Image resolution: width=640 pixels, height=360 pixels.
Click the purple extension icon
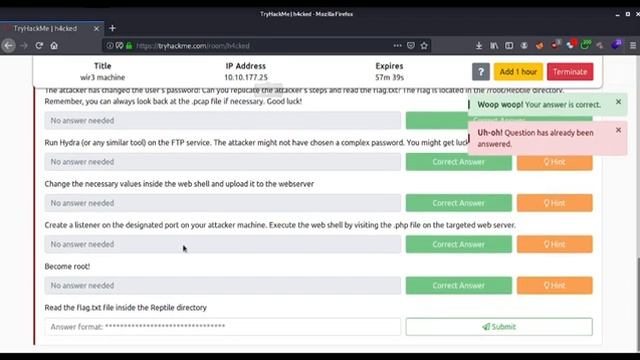(616, 44)
